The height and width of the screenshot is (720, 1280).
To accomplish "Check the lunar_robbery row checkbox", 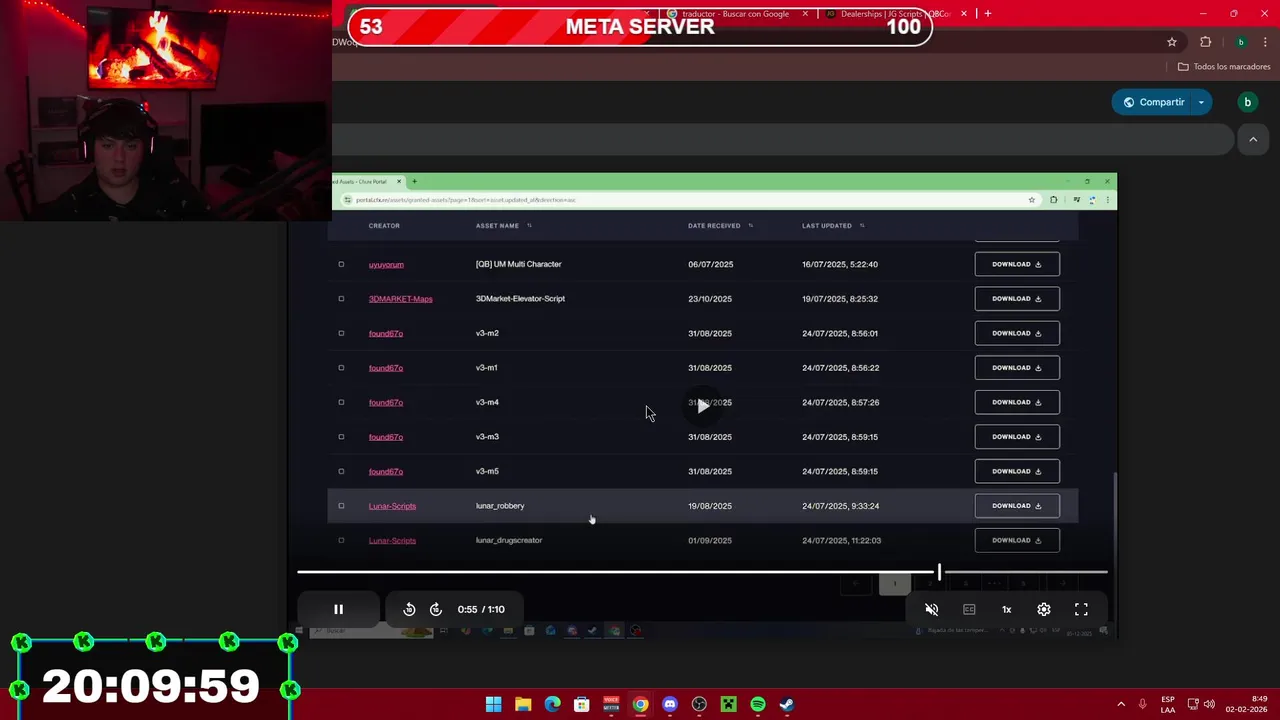I will (341, 506).
